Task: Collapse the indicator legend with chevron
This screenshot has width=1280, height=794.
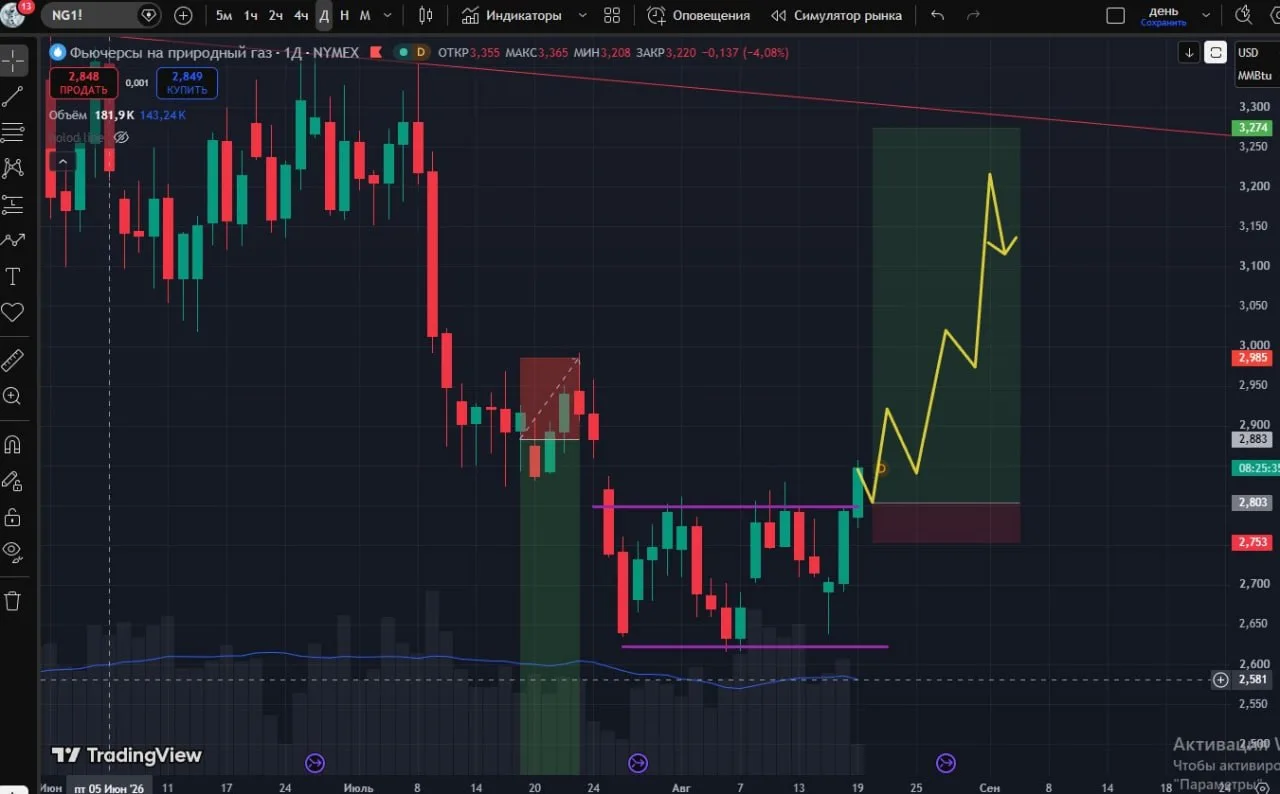Action: click(63, 162)
